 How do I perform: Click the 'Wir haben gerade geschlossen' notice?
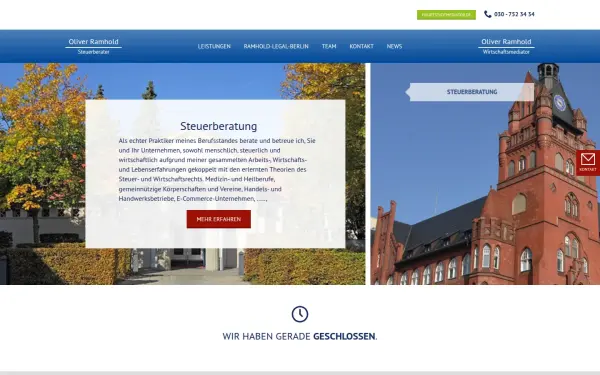300,336
